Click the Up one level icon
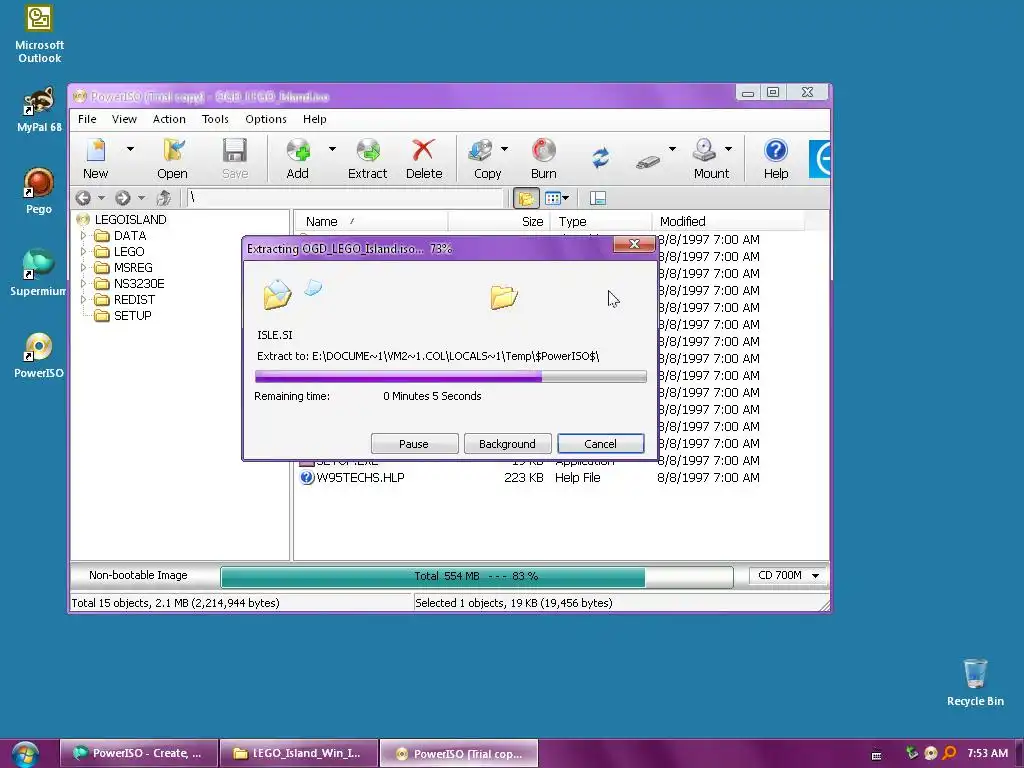 pos(163,198)
